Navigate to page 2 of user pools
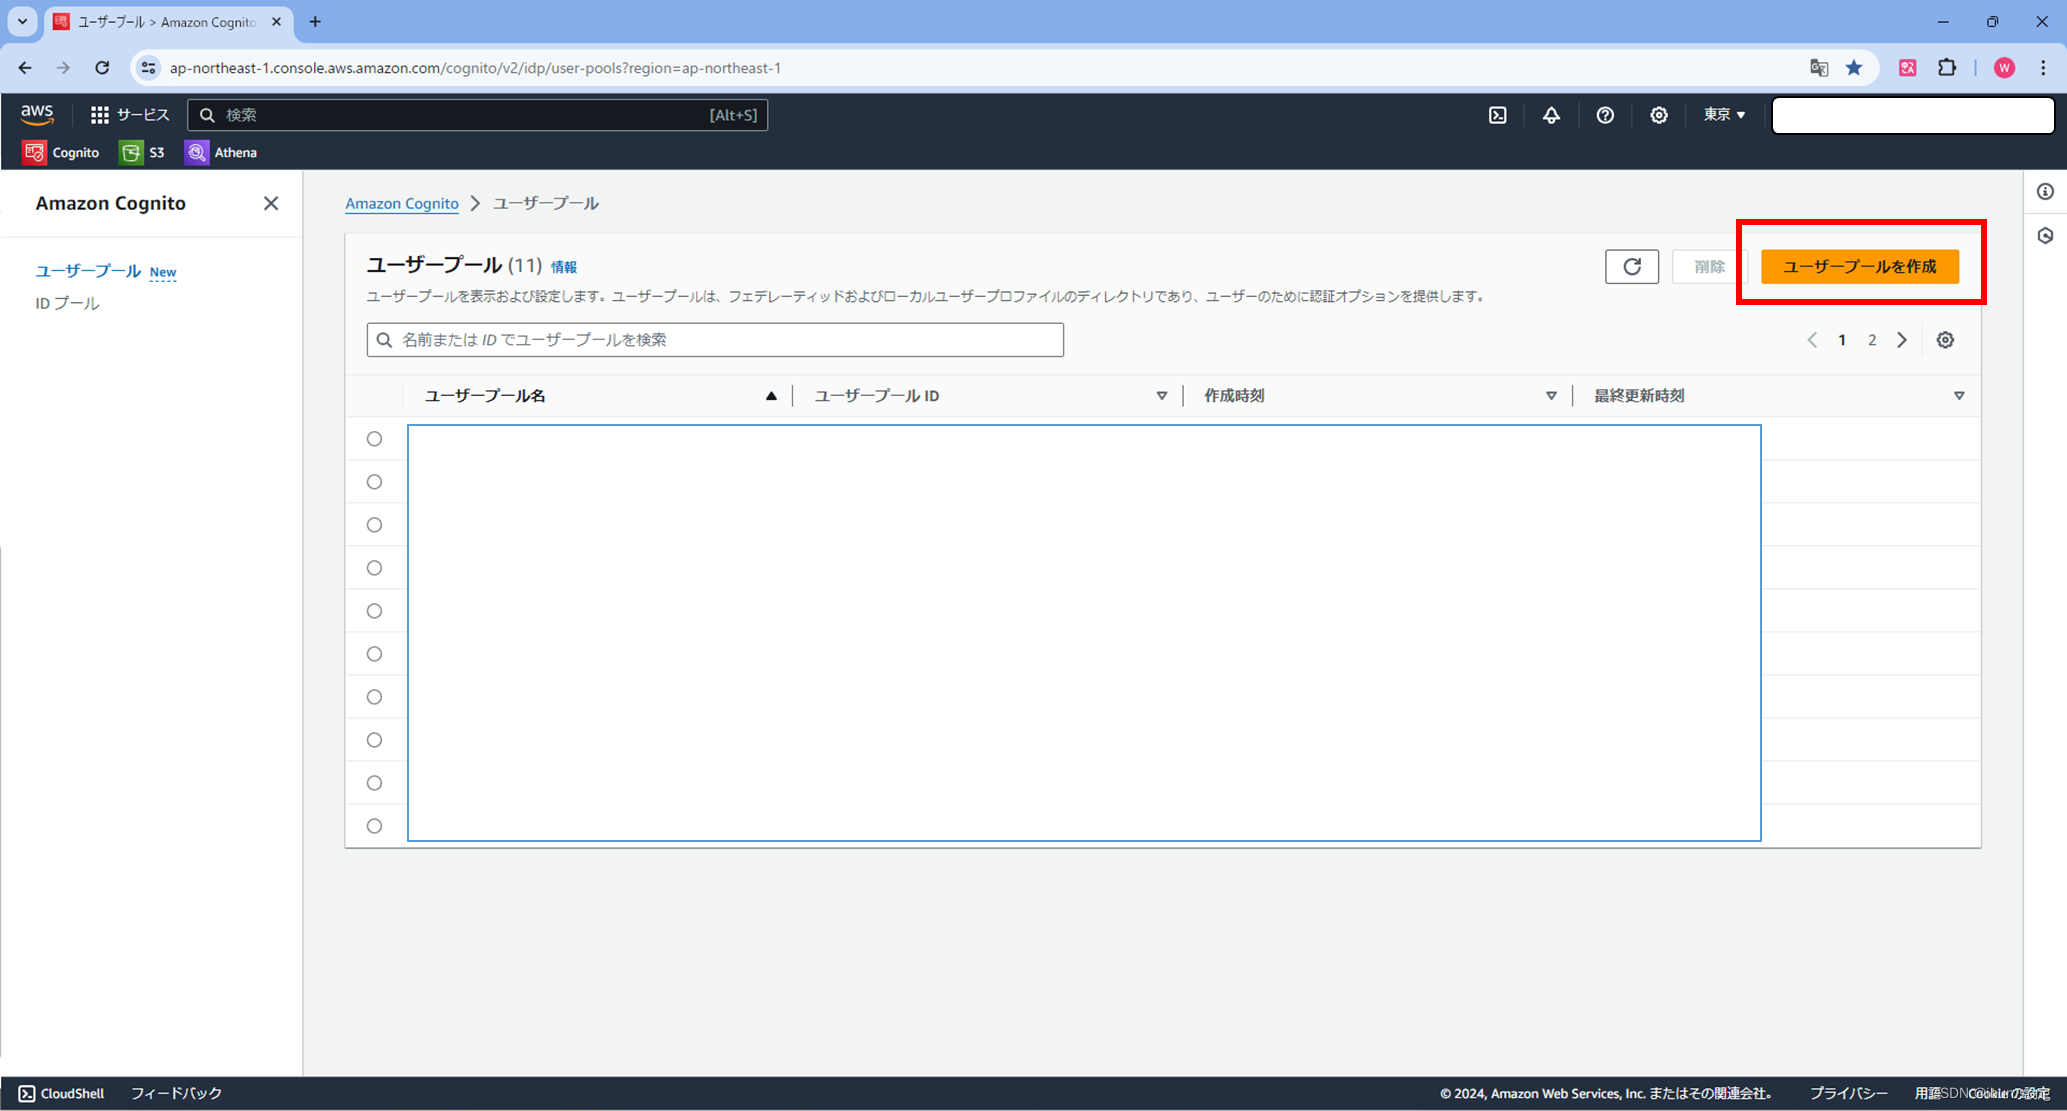This screenshot has width=2067, height=1111. tap(1871, 339)
